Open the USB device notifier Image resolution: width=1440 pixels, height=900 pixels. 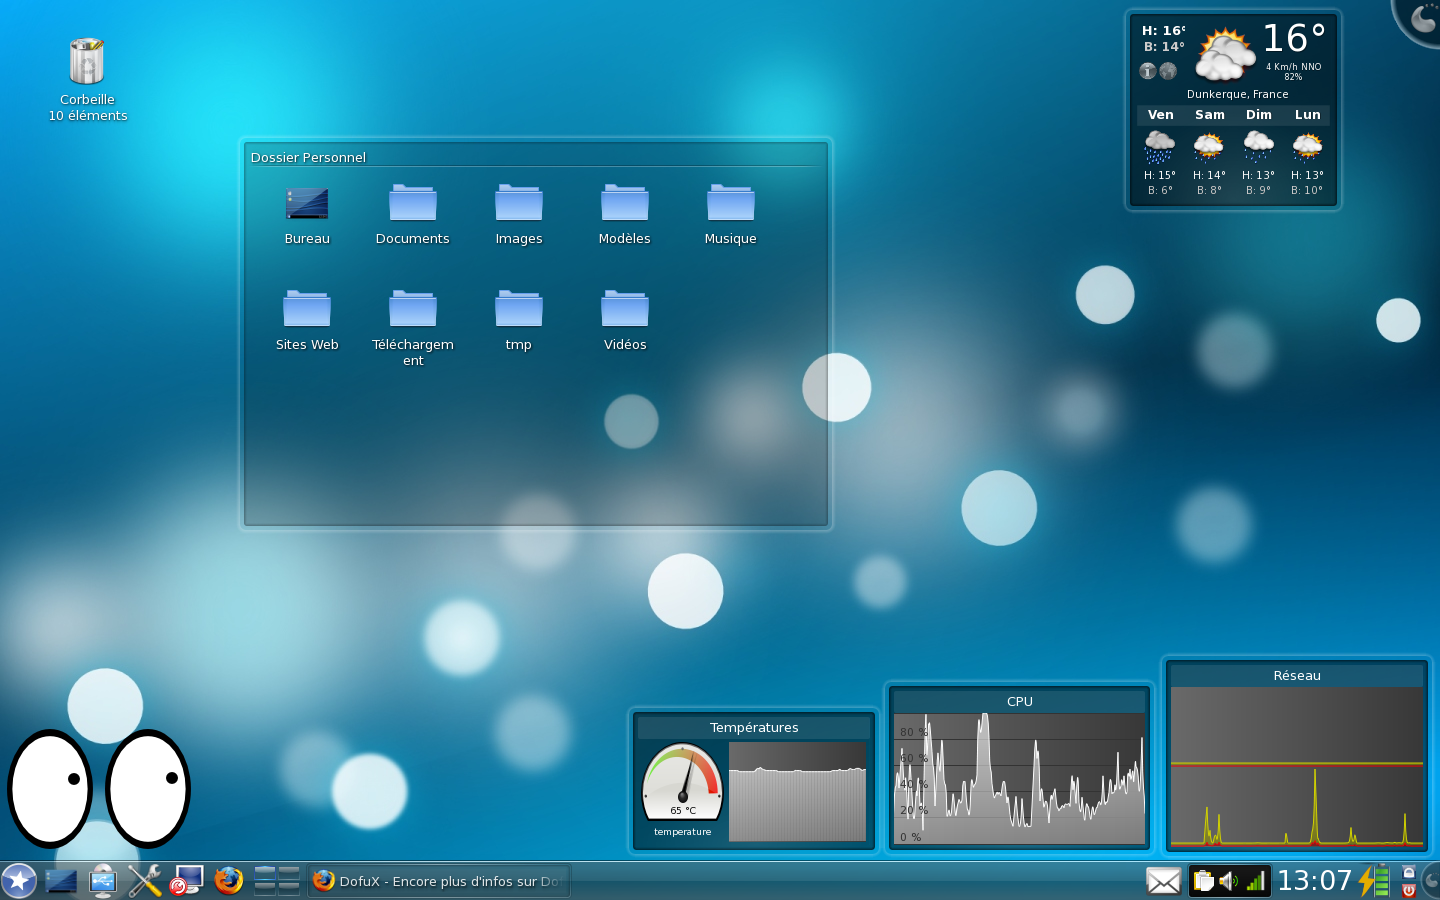[x=102, y=881]
